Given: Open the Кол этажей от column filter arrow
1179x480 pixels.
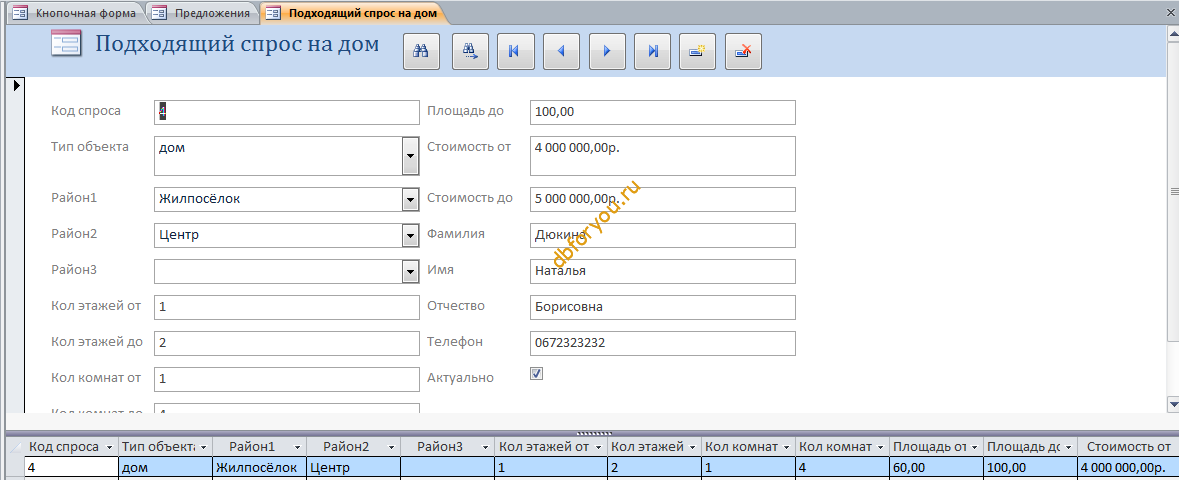Looking at the screenshot, I should click(598, 447).
